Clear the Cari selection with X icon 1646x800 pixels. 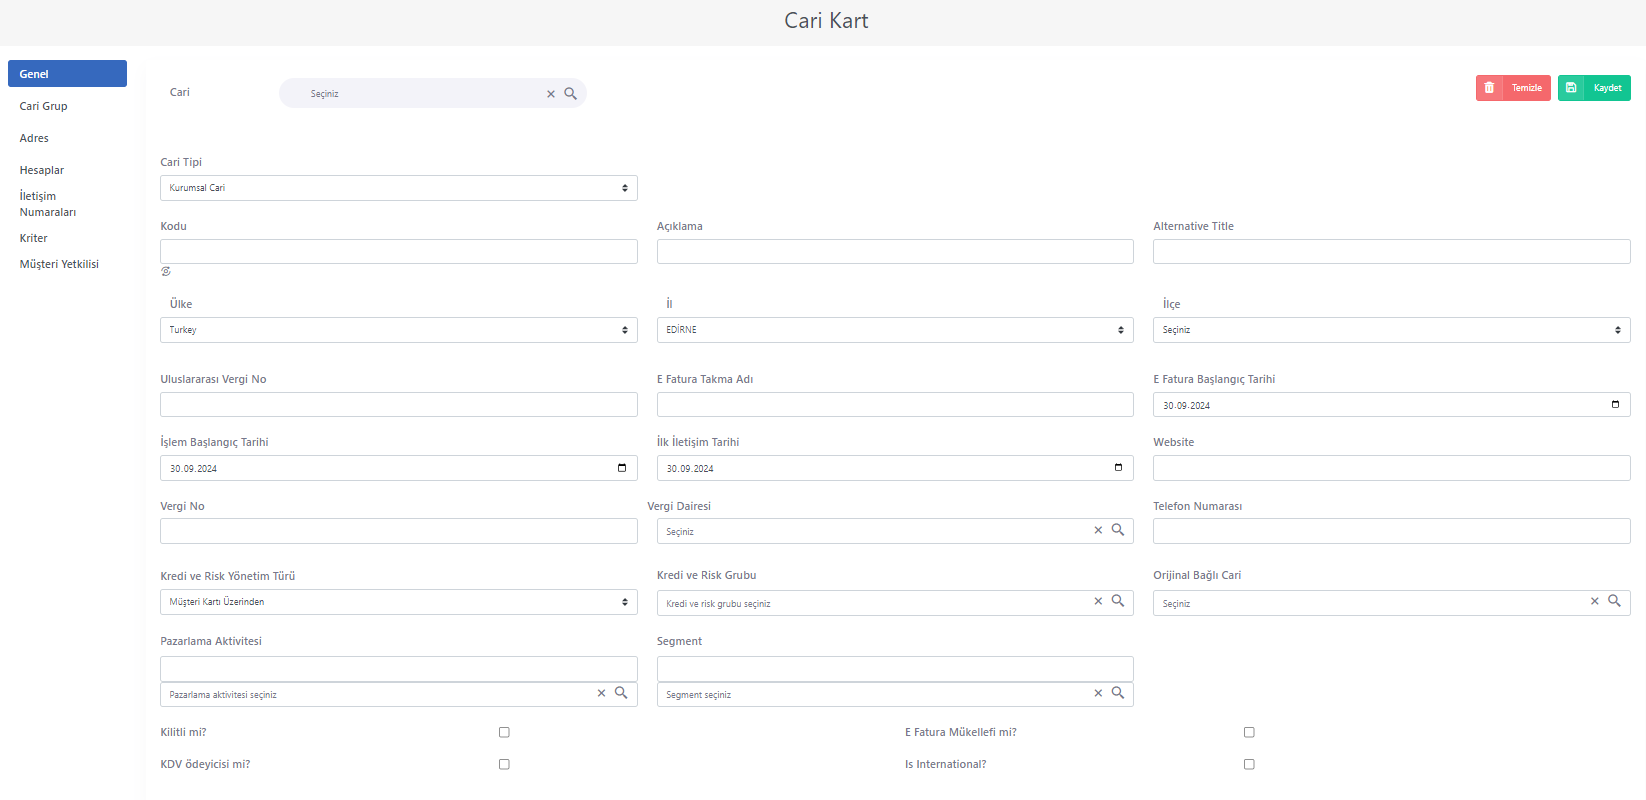coord(550,94)
